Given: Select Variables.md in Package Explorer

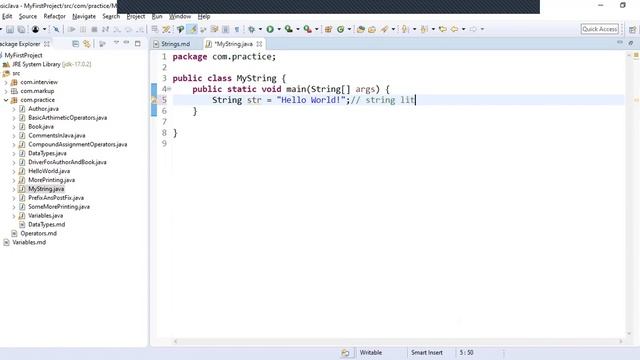Looking at the screenshot, I should click(29, 242).
